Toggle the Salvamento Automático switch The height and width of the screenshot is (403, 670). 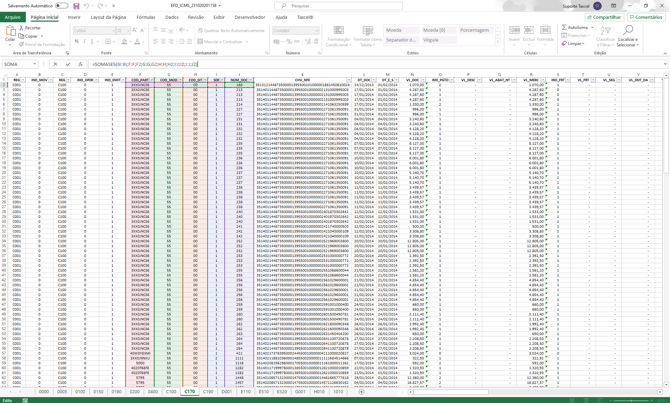coord(62,6)
